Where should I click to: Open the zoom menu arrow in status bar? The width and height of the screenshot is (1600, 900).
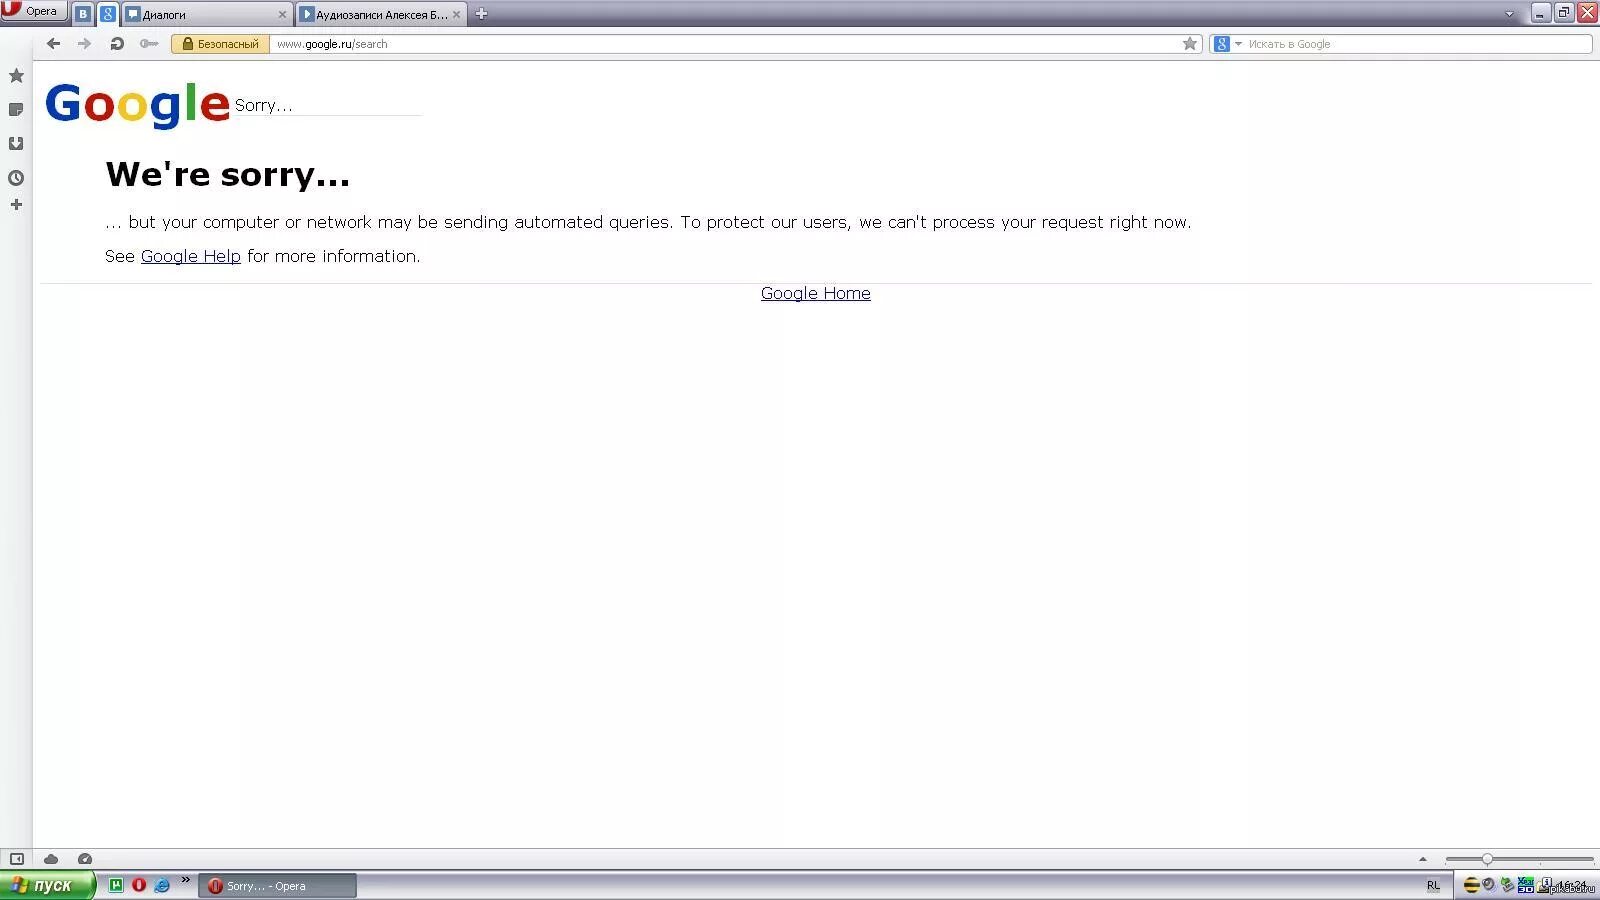tap(1423, 859)
